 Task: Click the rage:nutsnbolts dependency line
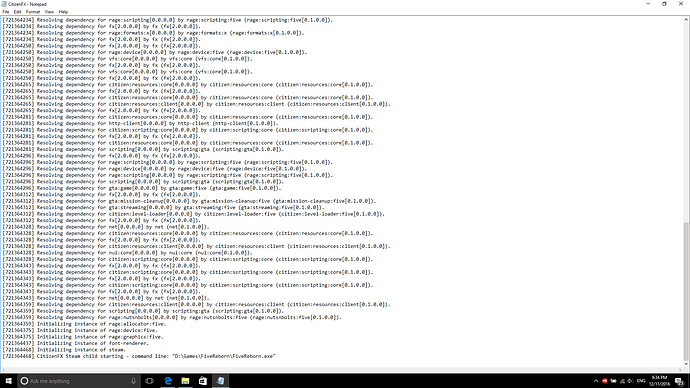pos(172,317)
